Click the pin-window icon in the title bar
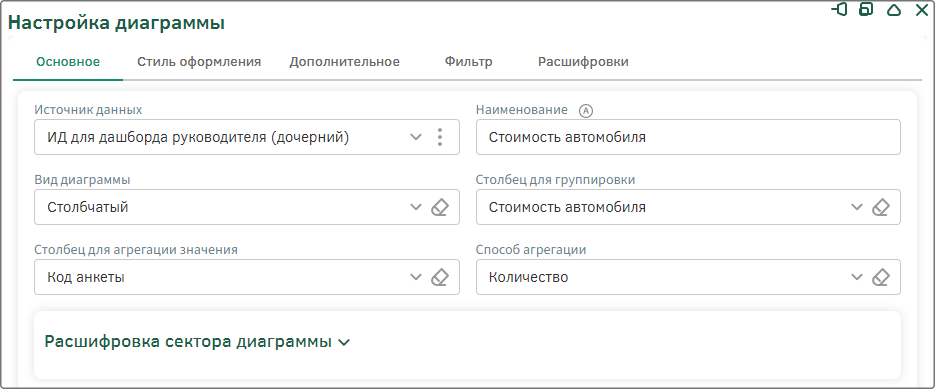The image size is (935, 389). (x=840, y=10)
